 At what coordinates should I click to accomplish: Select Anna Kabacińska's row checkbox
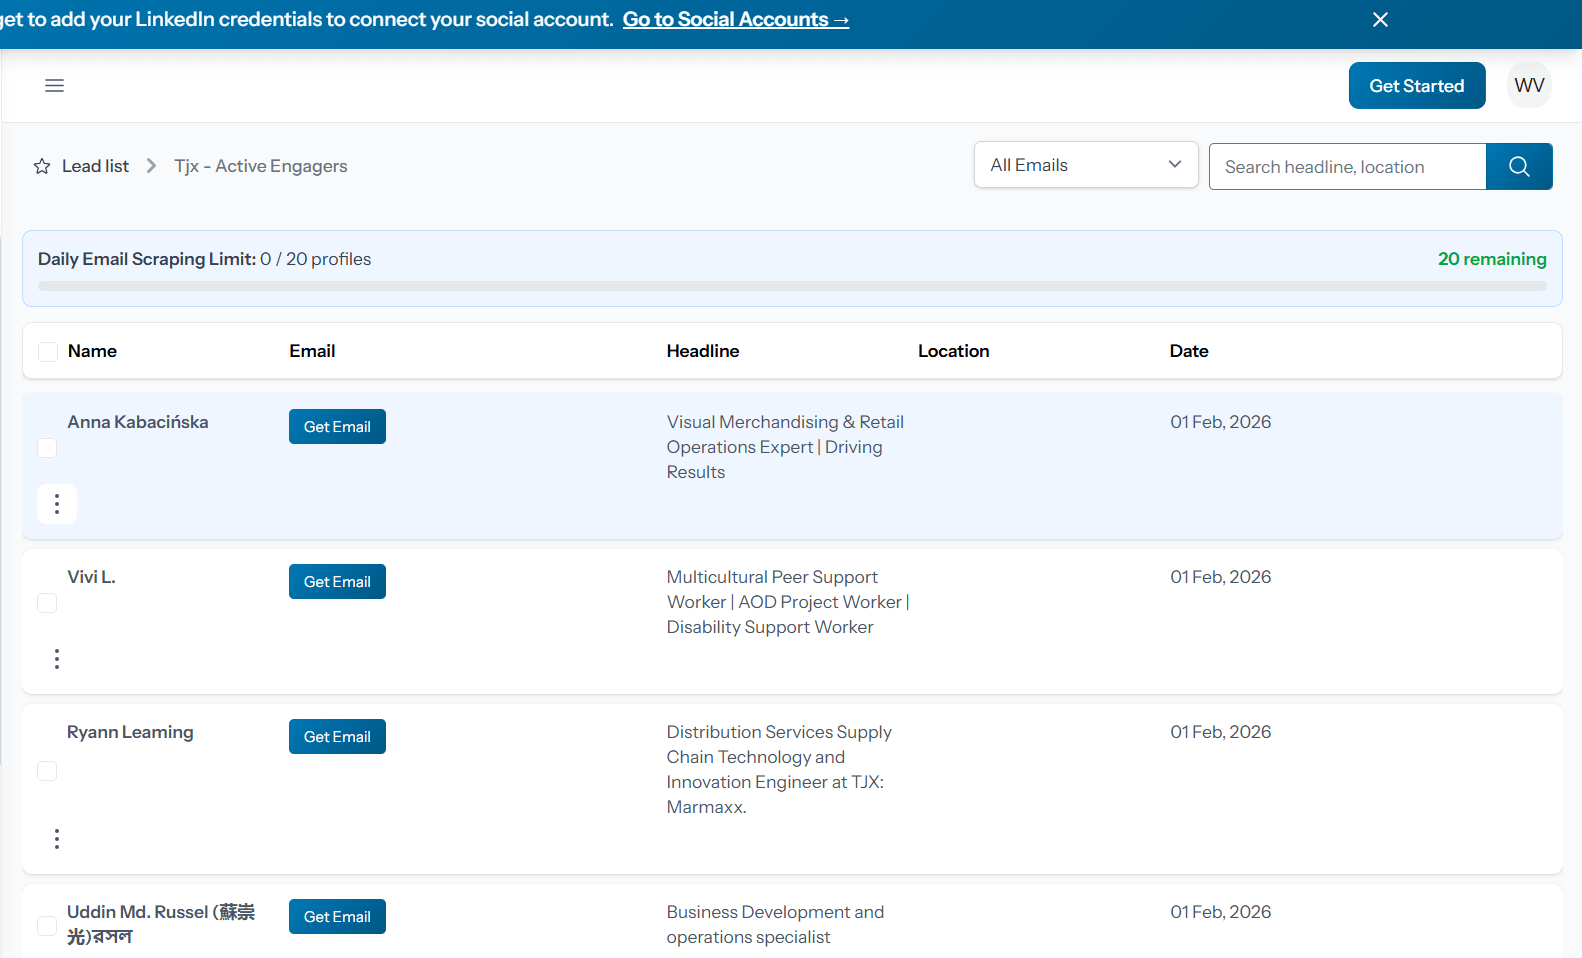[x=47, y=448]
